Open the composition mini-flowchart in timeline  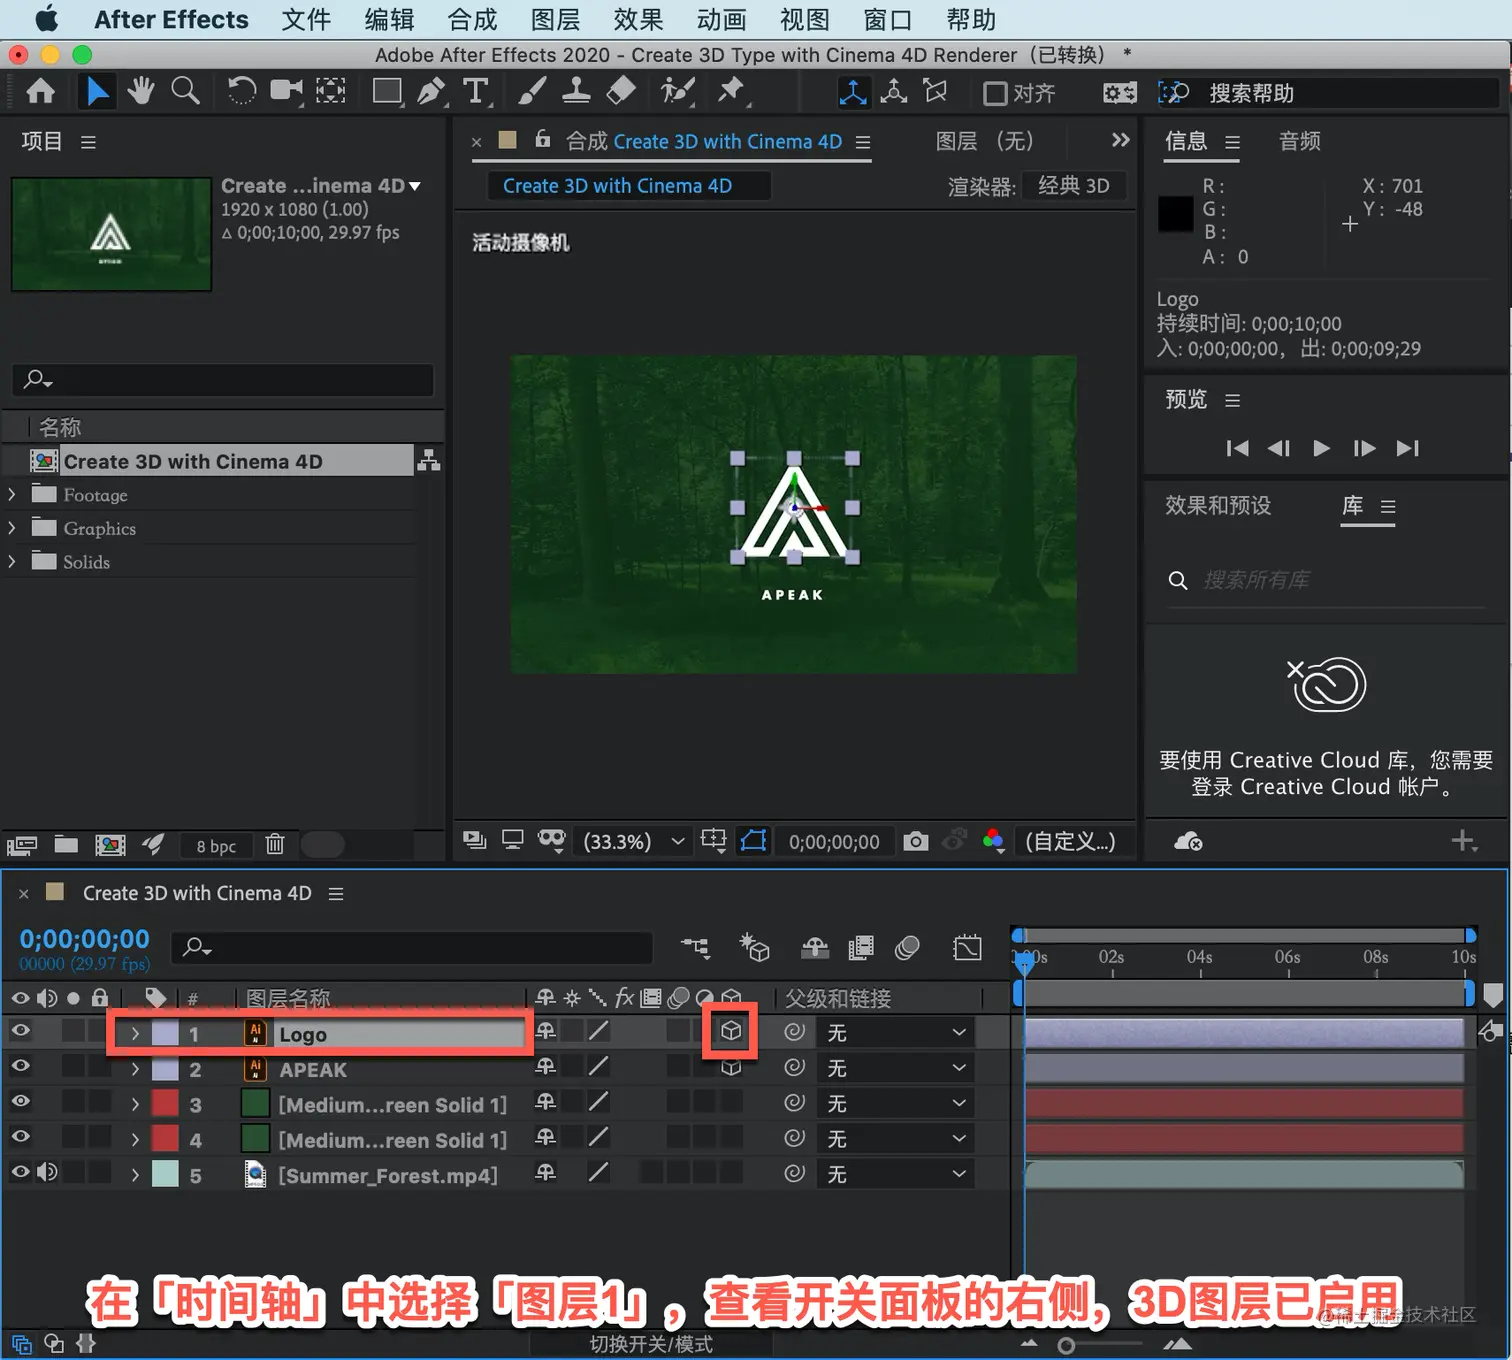[695, 947]
